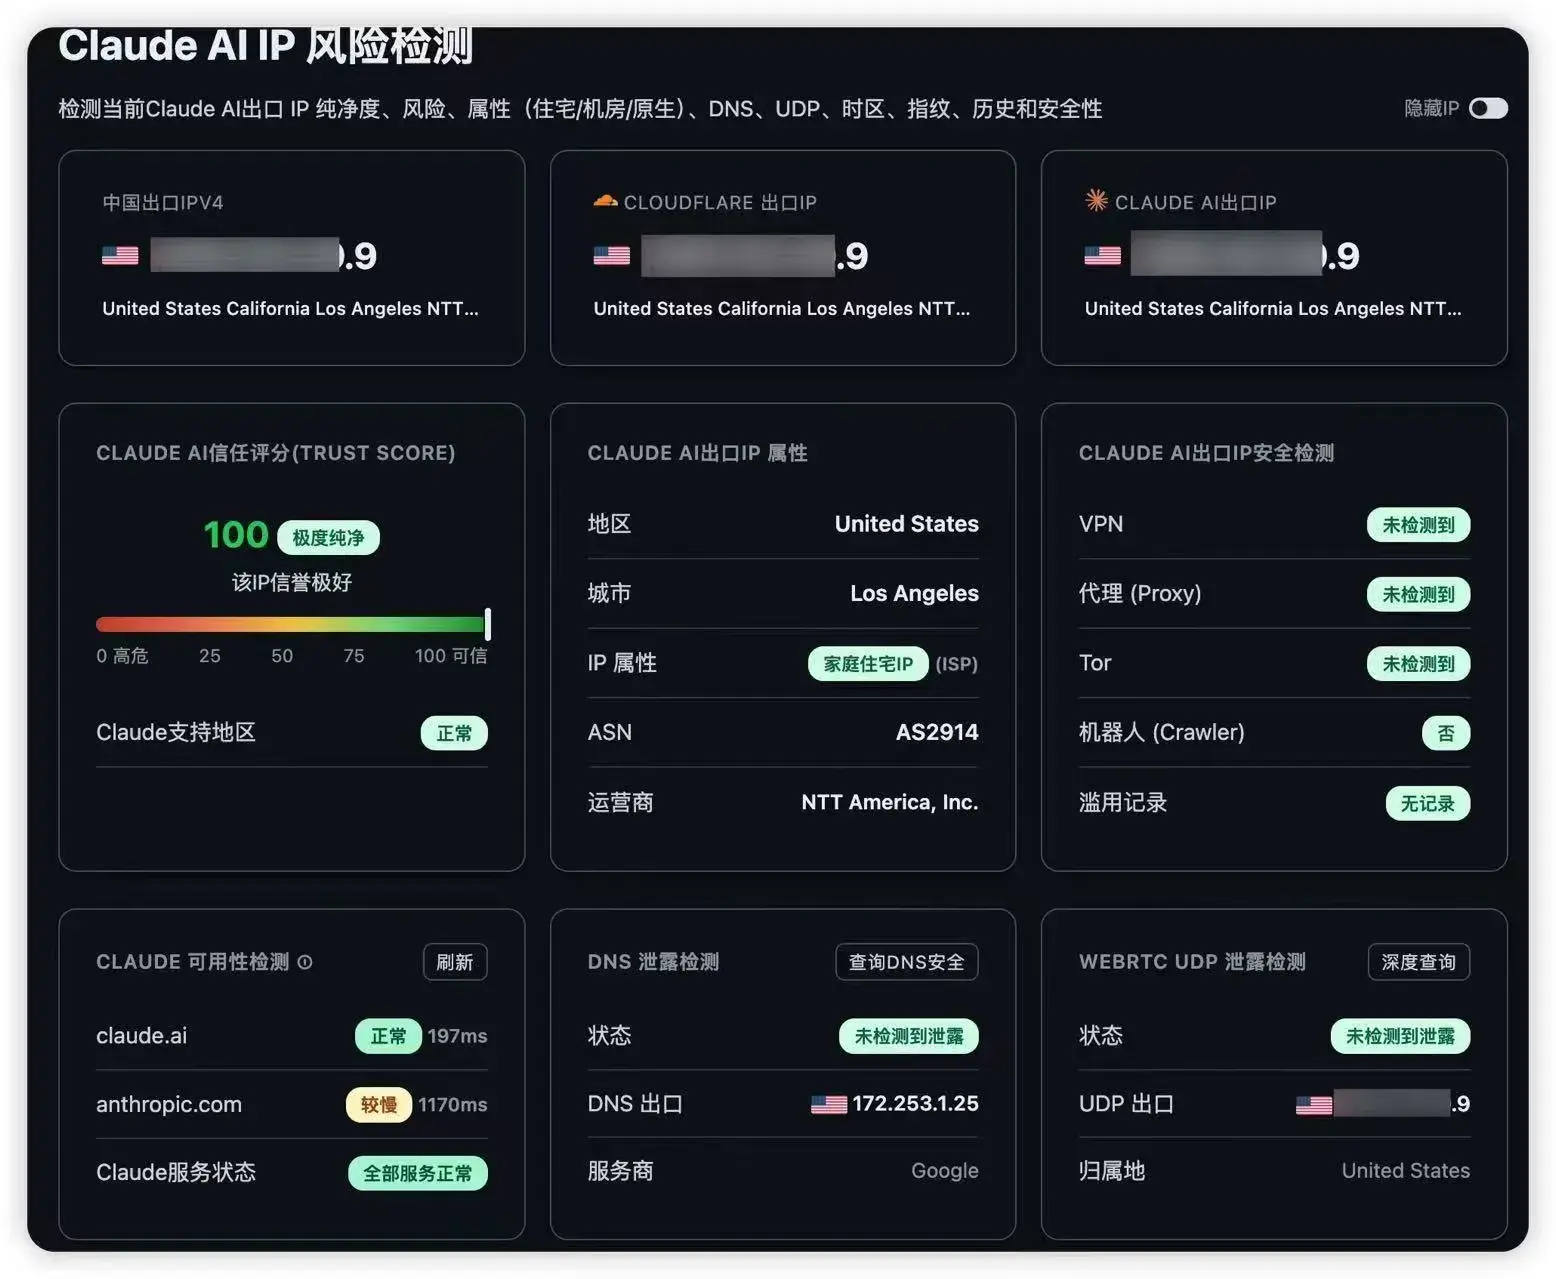The width and height of the screenshot is (1556, 1279).
Task: Click the AS2914 ASN value
Action: point(937,732)
